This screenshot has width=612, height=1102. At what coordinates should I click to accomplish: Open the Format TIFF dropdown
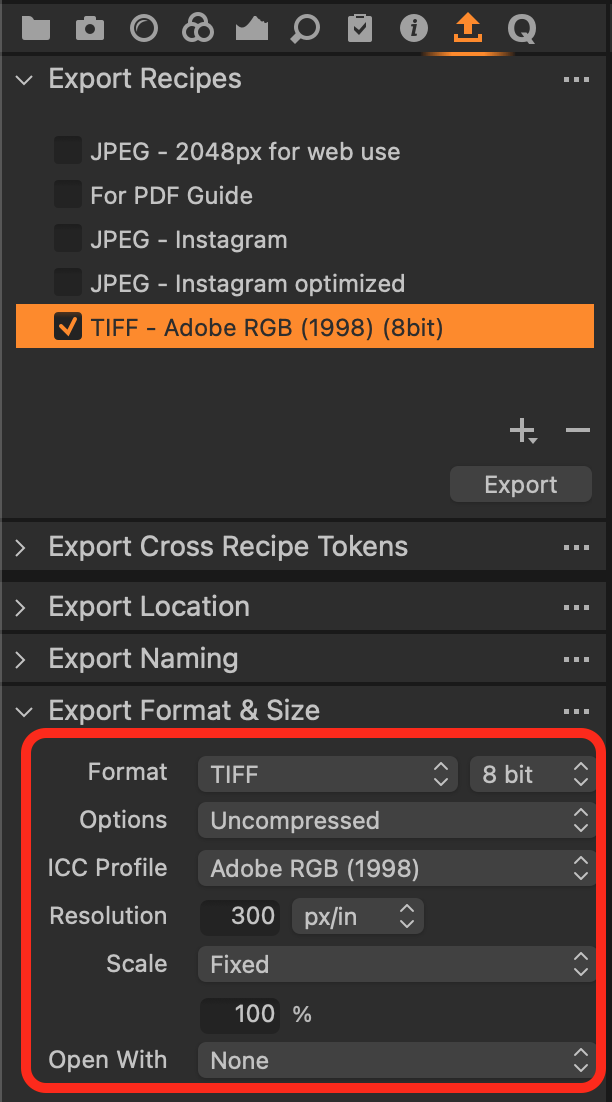pos(328,774)
